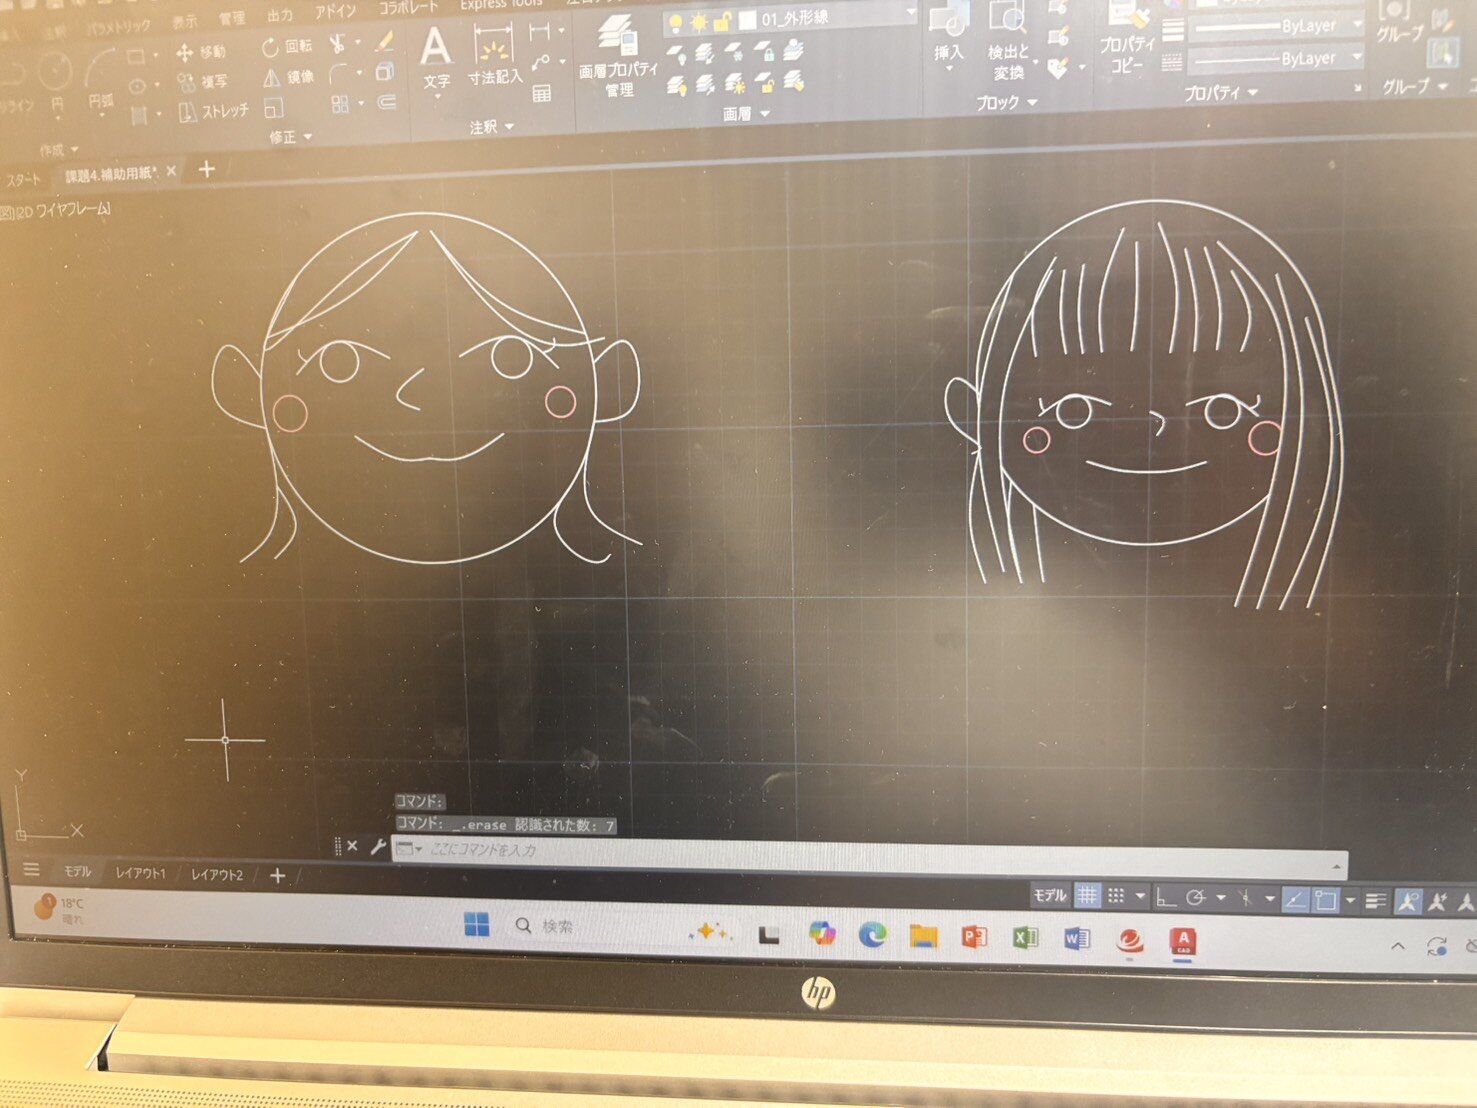
Task: Select the 鏡像 (Mirror) tool
Action: point(288,77)
